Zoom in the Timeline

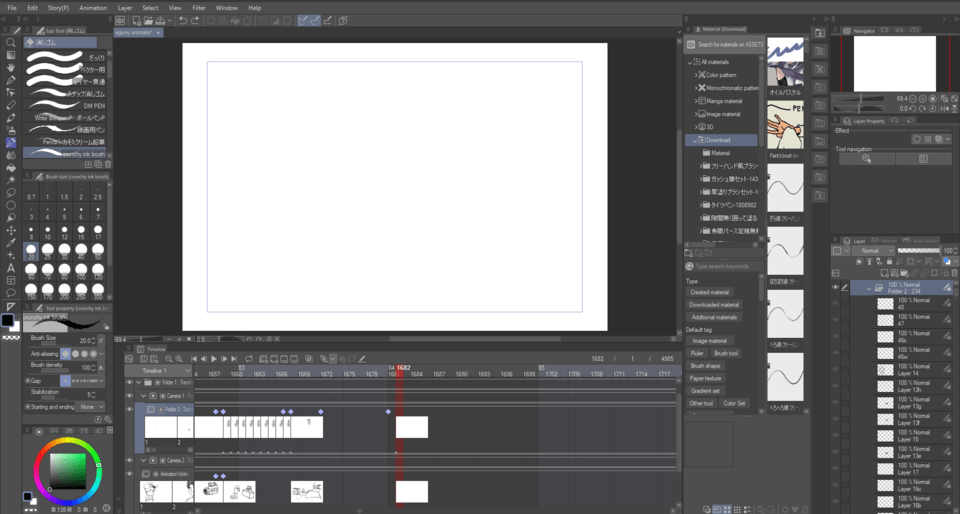tap(178, 359)
